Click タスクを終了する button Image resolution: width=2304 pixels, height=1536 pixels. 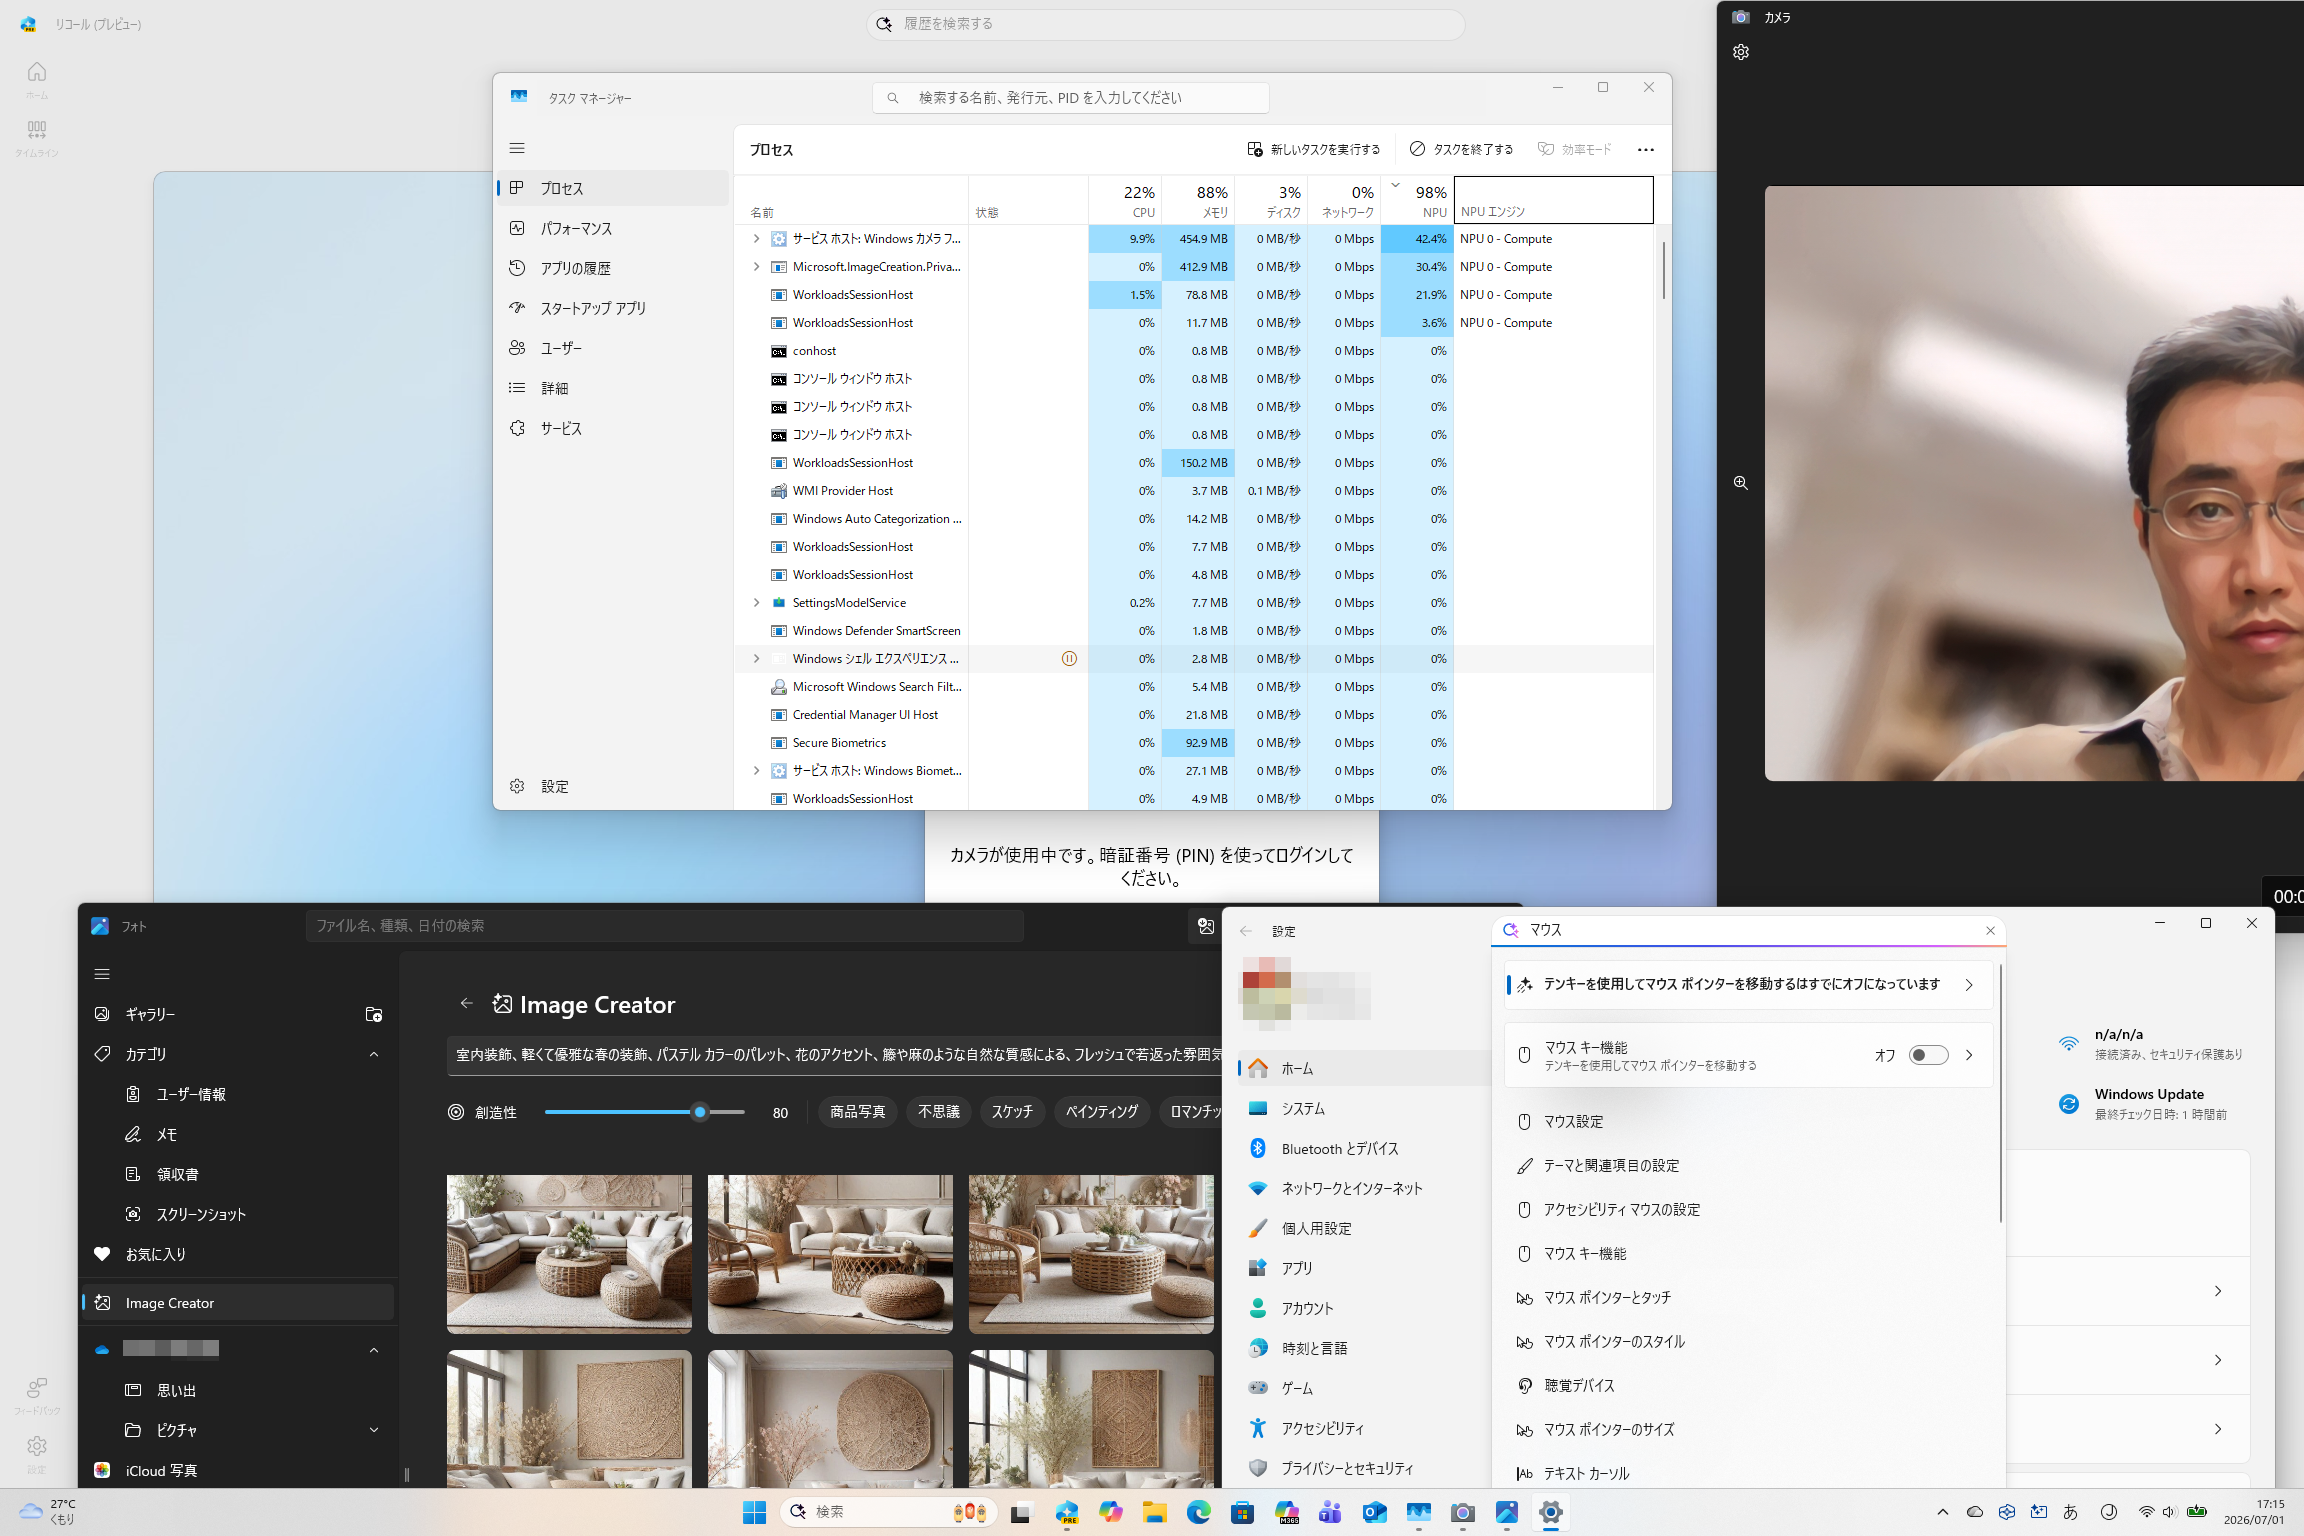1461,149
